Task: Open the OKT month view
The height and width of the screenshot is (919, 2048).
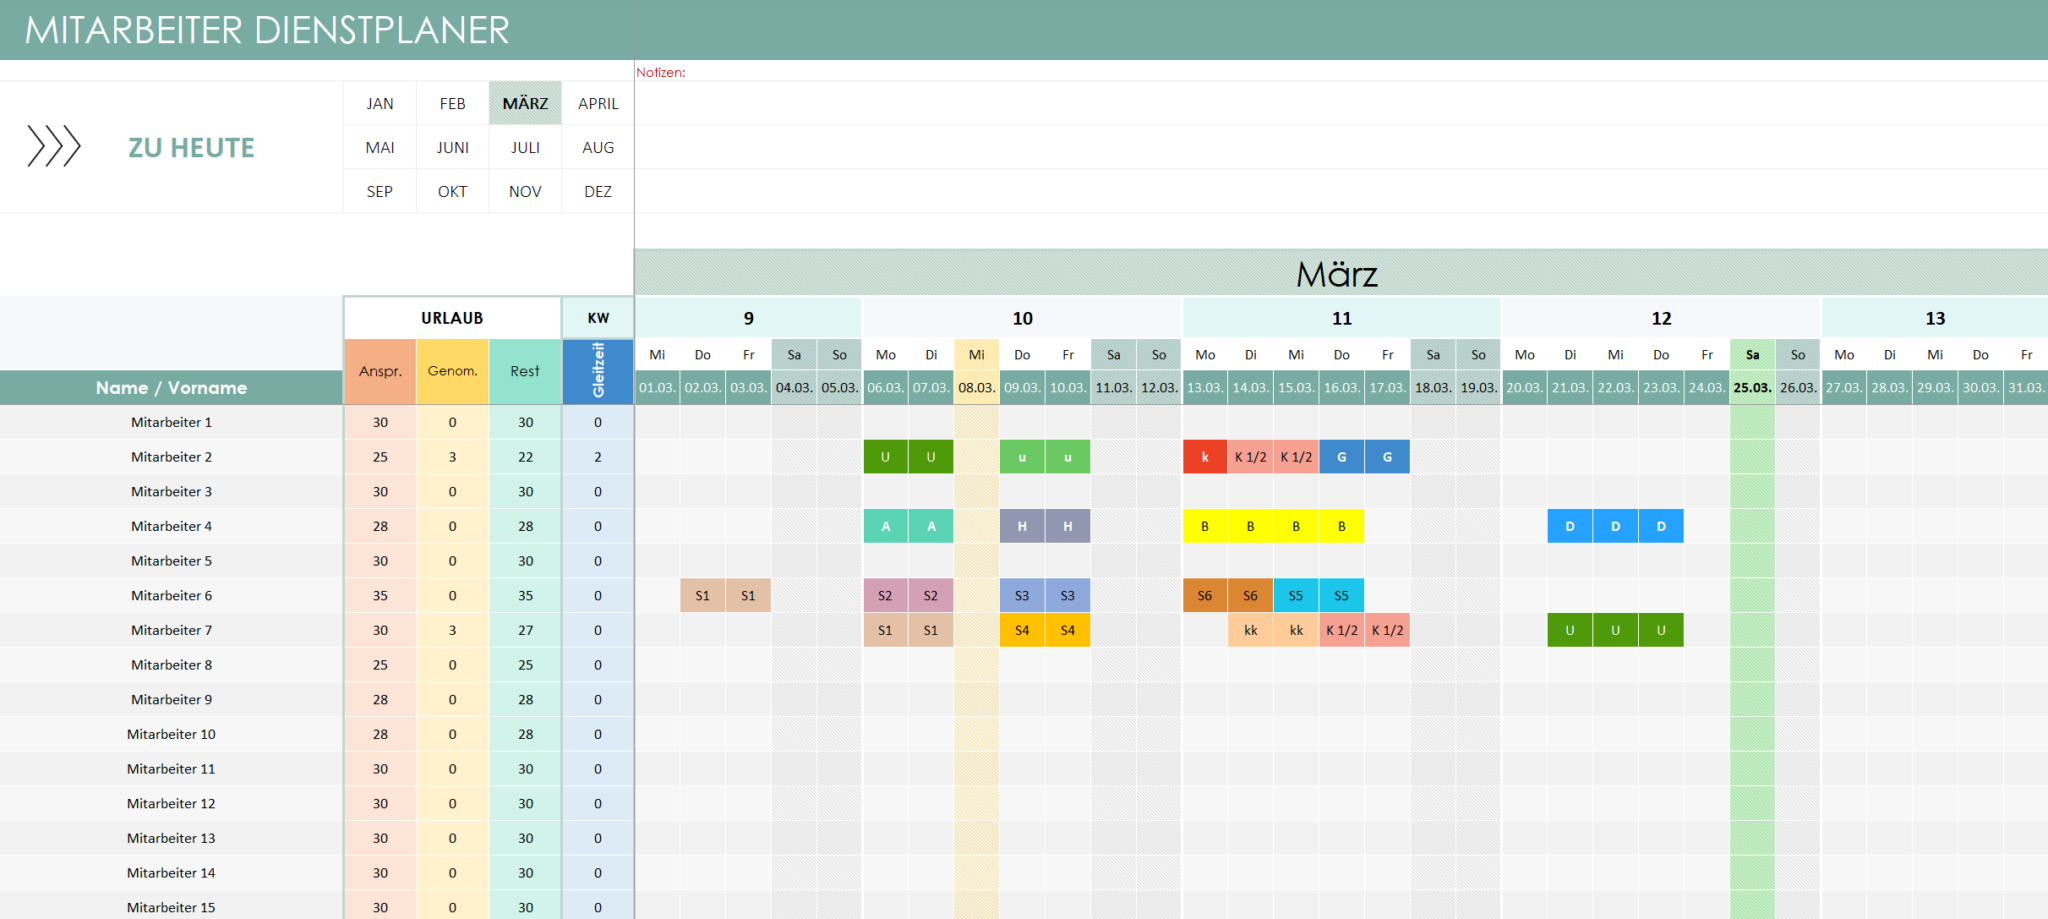Action: tap(452, 190)
